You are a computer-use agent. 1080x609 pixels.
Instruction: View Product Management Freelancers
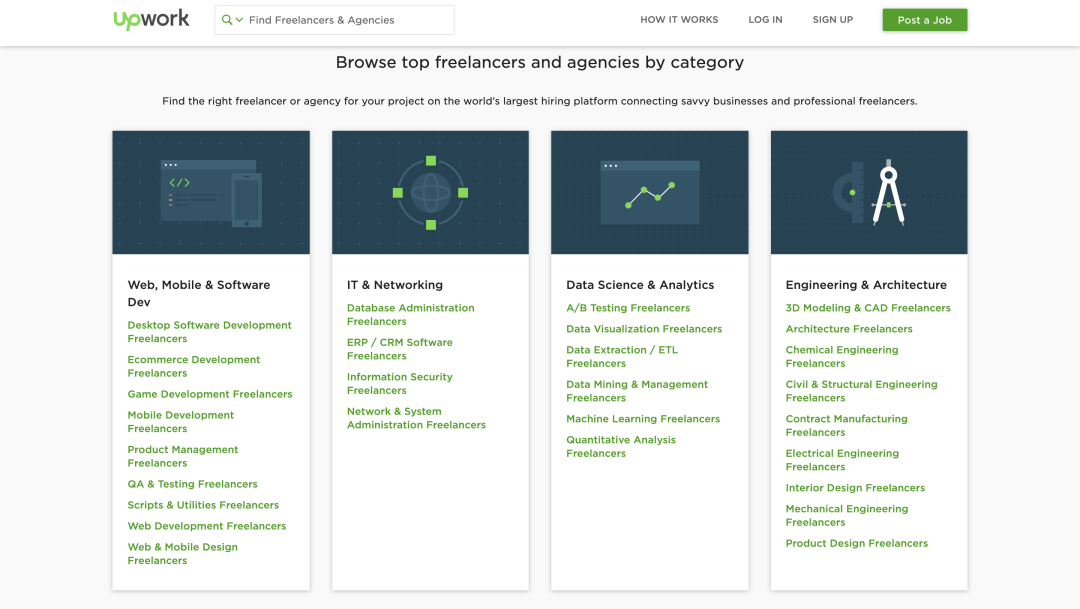[x=183, y=456]
